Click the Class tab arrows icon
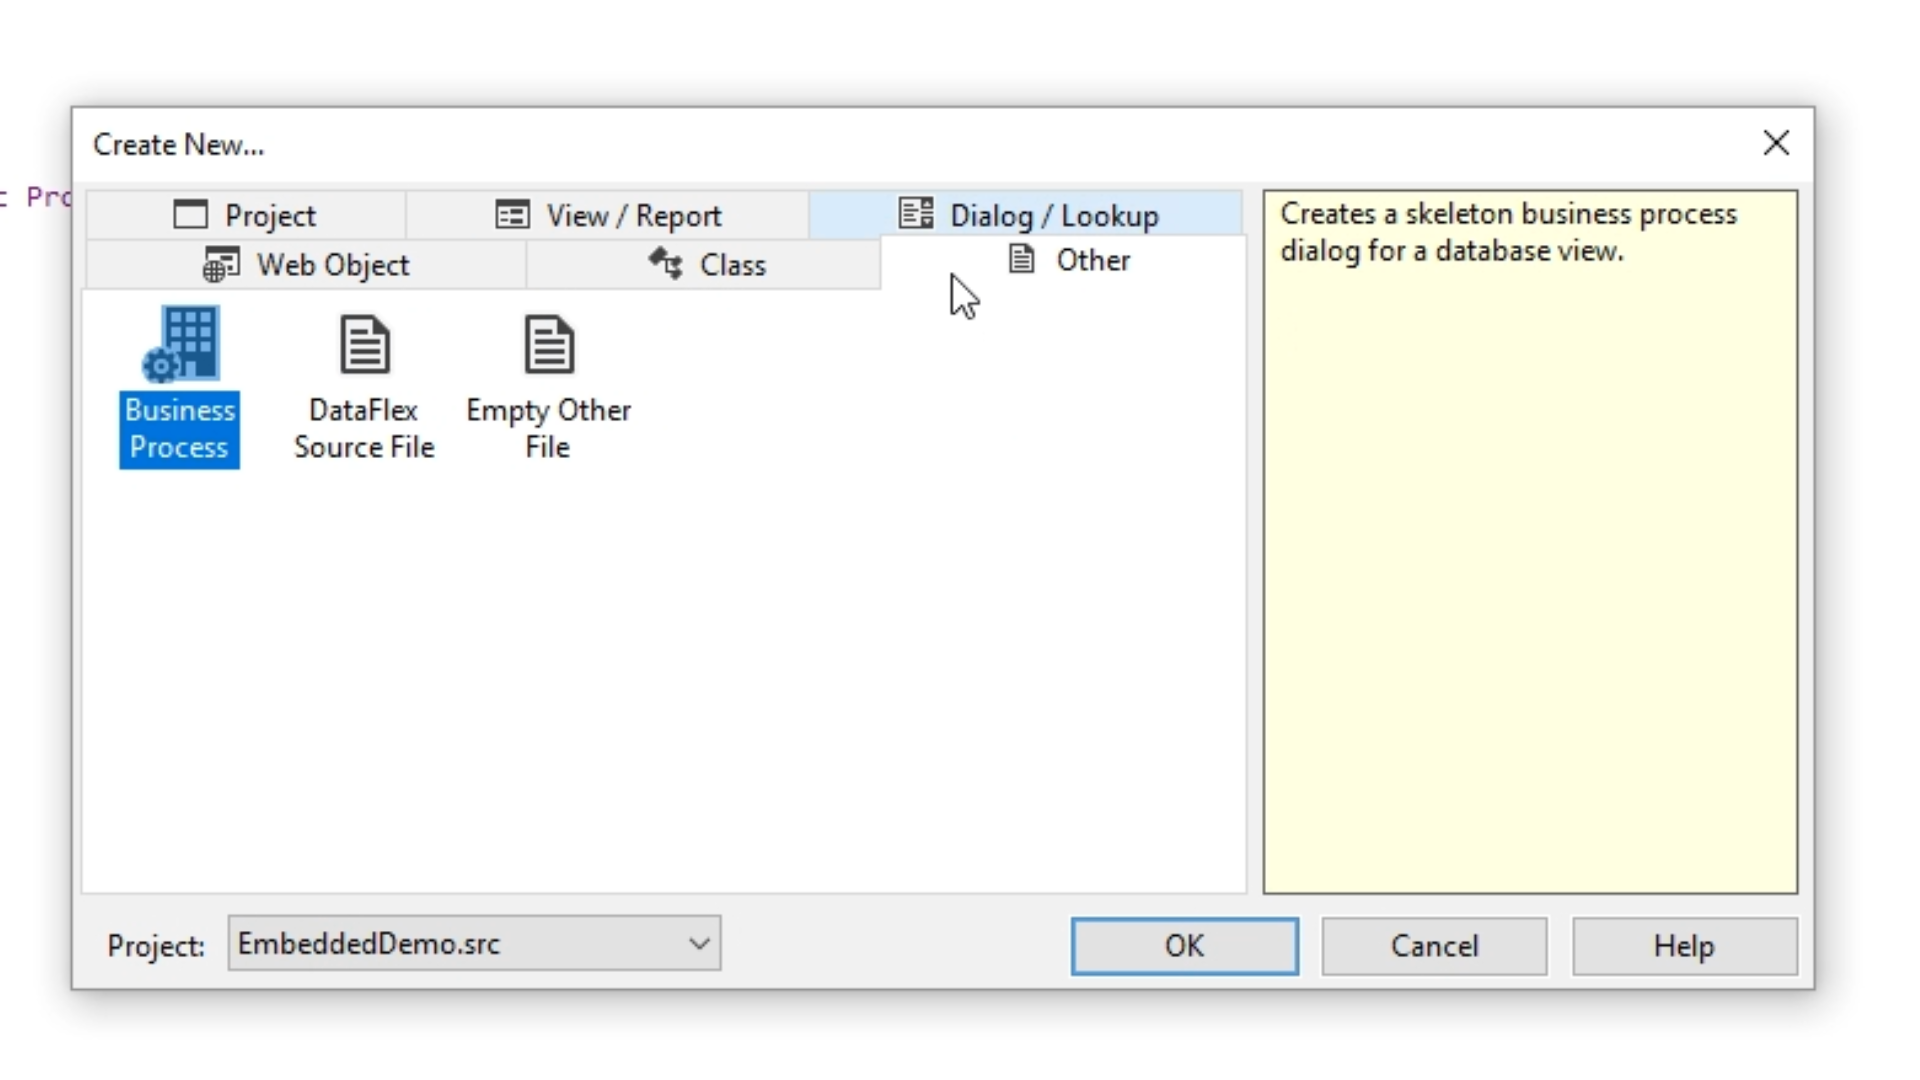This screenshot has width=1920, height=1080. point(666,264)
